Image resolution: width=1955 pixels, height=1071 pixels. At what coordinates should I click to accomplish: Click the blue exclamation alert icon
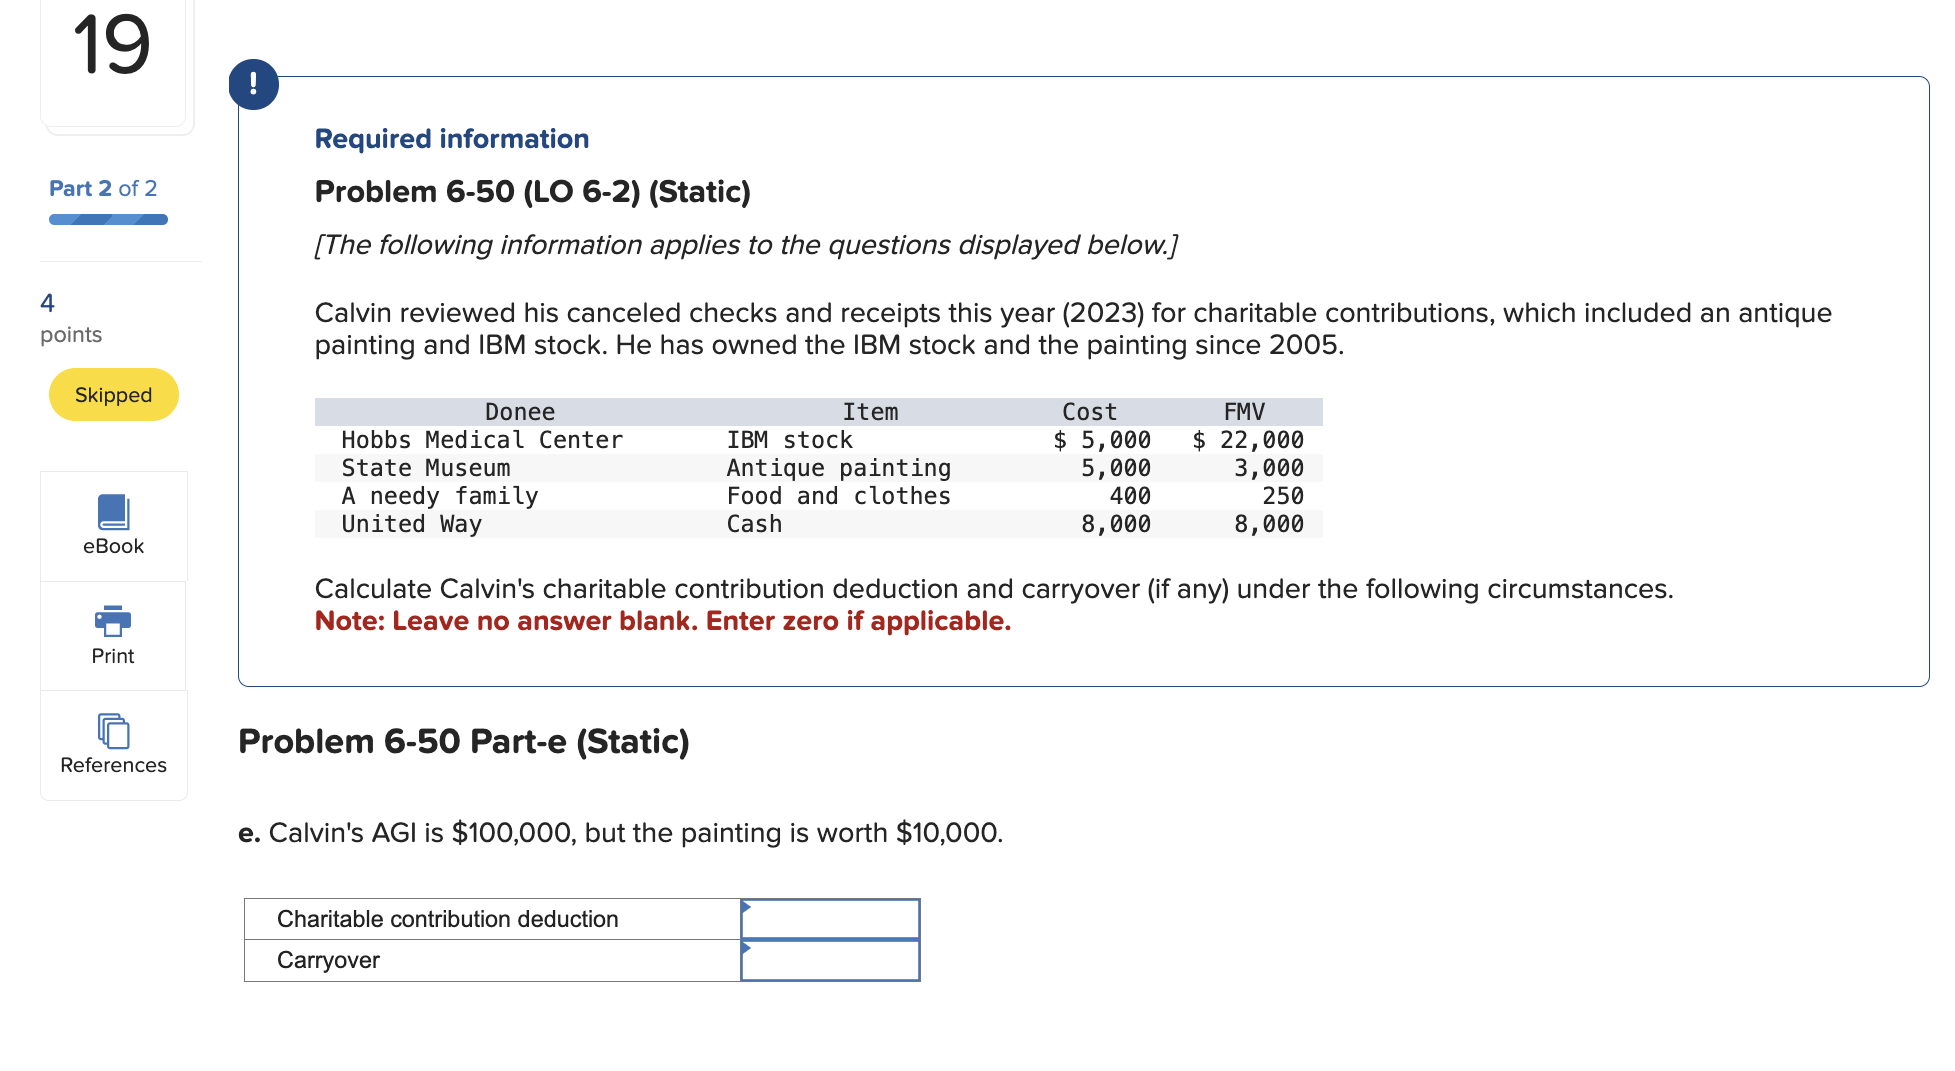tap(254, 84)
